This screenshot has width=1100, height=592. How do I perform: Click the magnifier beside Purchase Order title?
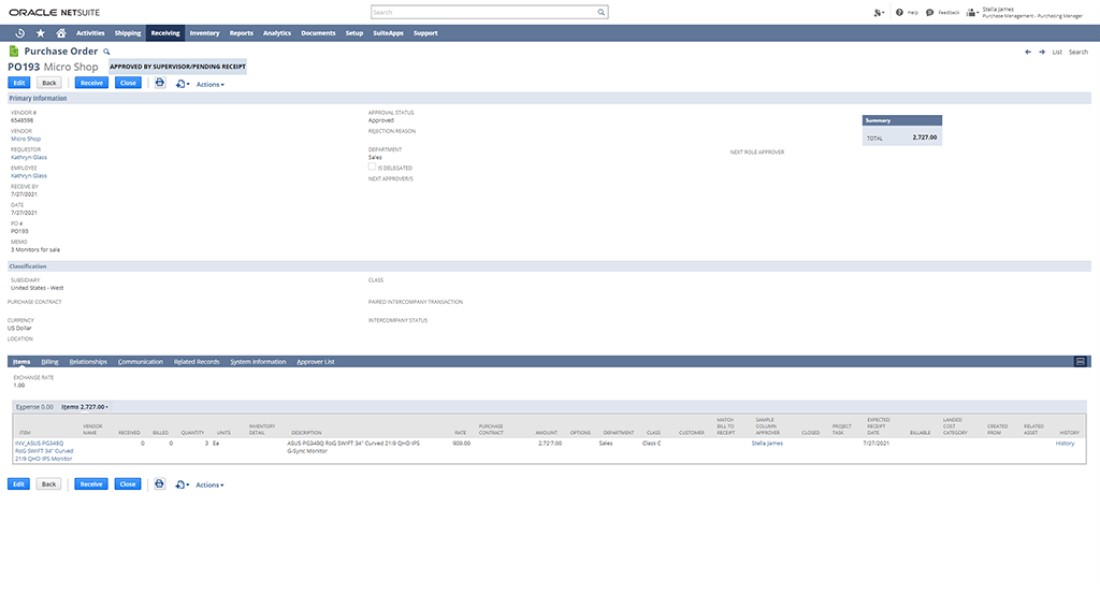point(106,51)
